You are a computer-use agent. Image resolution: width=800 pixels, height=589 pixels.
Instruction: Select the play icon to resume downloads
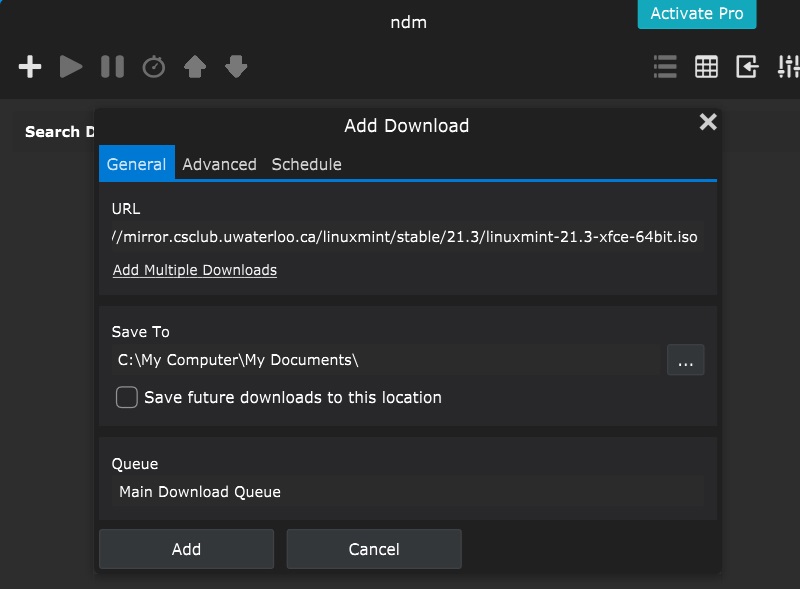(70, 67)
